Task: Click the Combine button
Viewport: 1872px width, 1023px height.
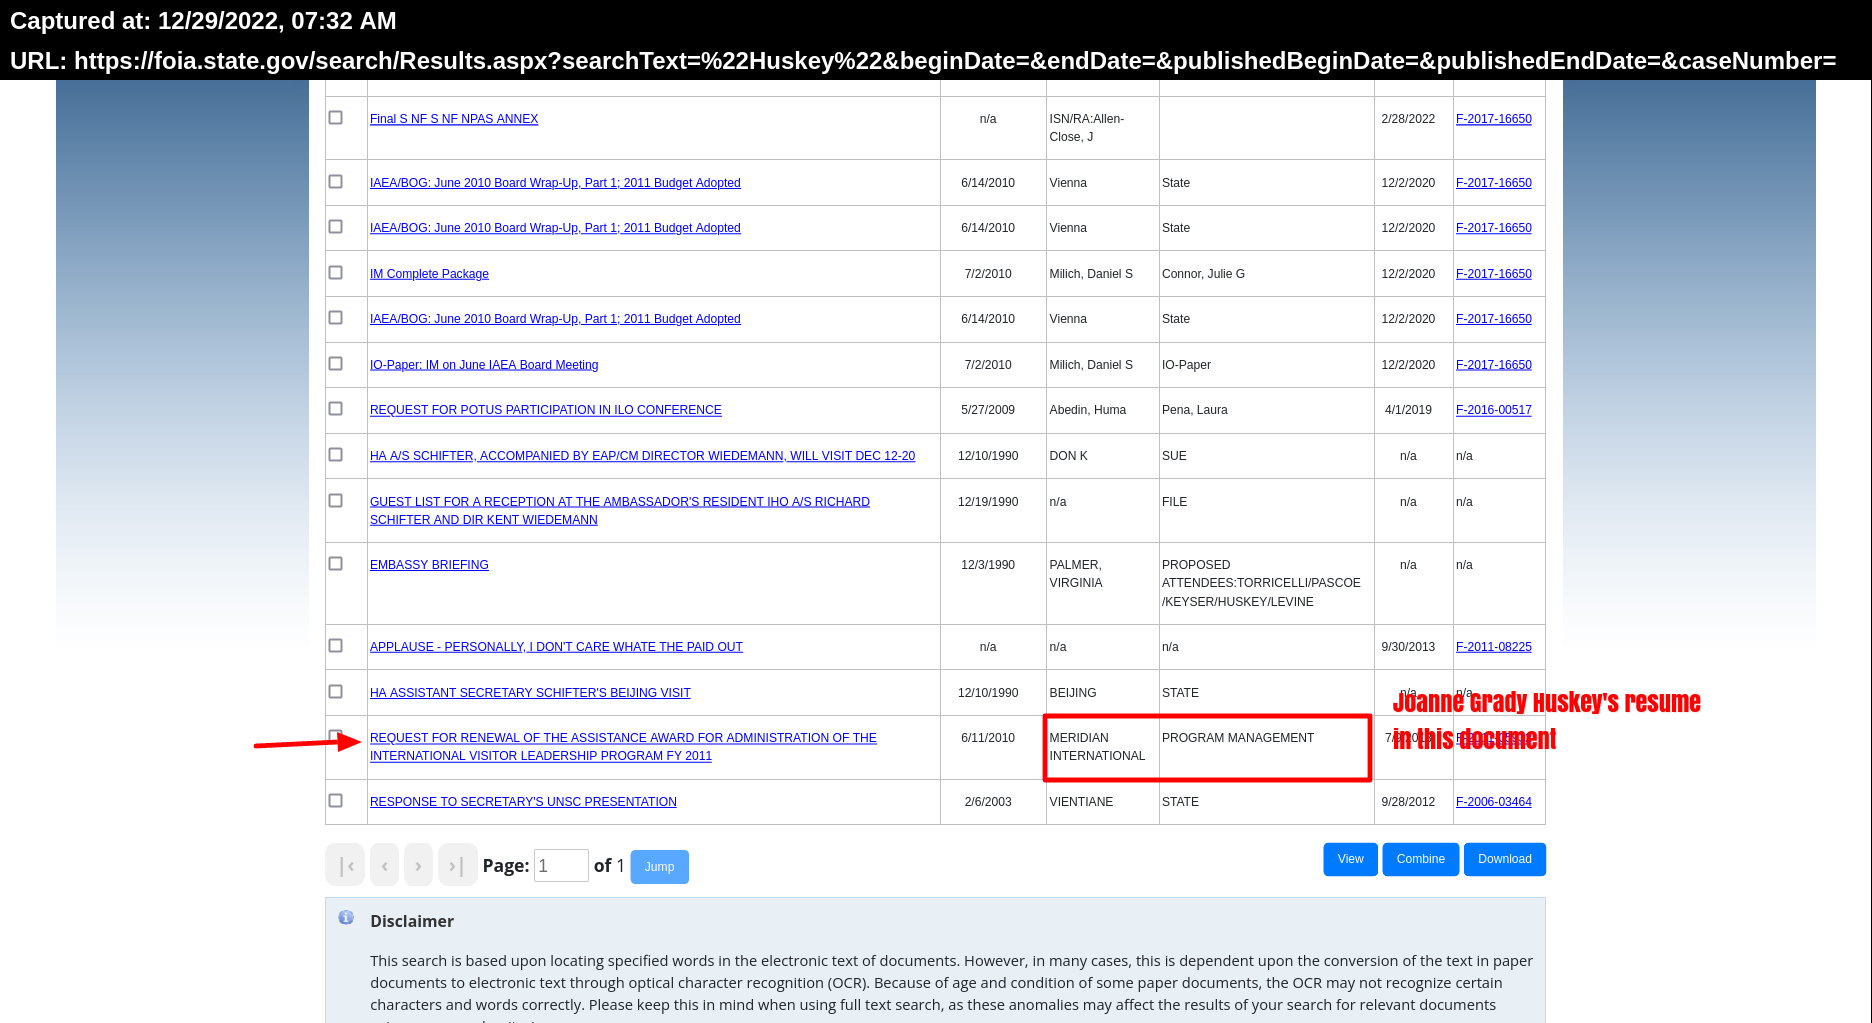Action: coord(1420,859)
